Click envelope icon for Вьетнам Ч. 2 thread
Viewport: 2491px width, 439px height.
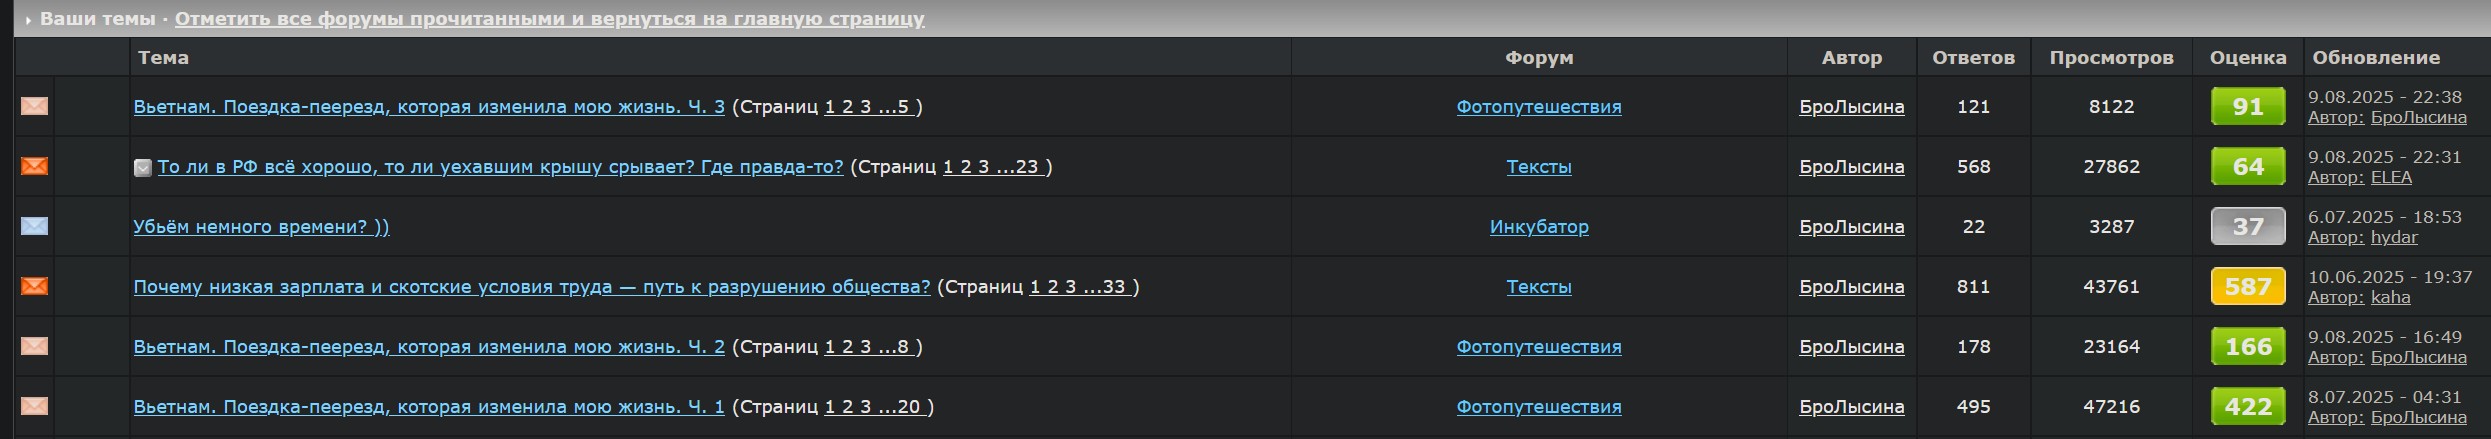(34, 346)
